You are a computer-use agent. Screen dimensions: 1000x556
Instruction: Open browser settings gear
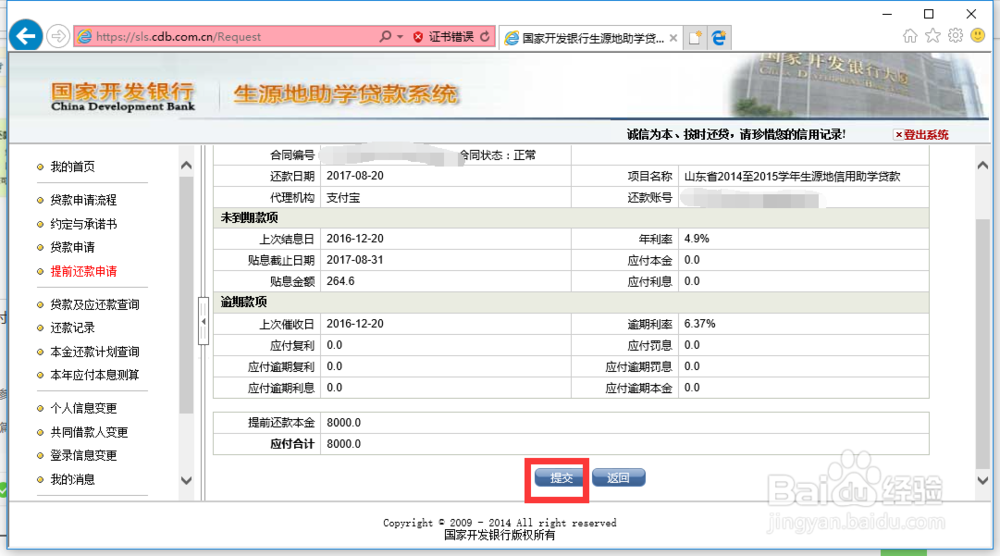[x=955, y=36]
